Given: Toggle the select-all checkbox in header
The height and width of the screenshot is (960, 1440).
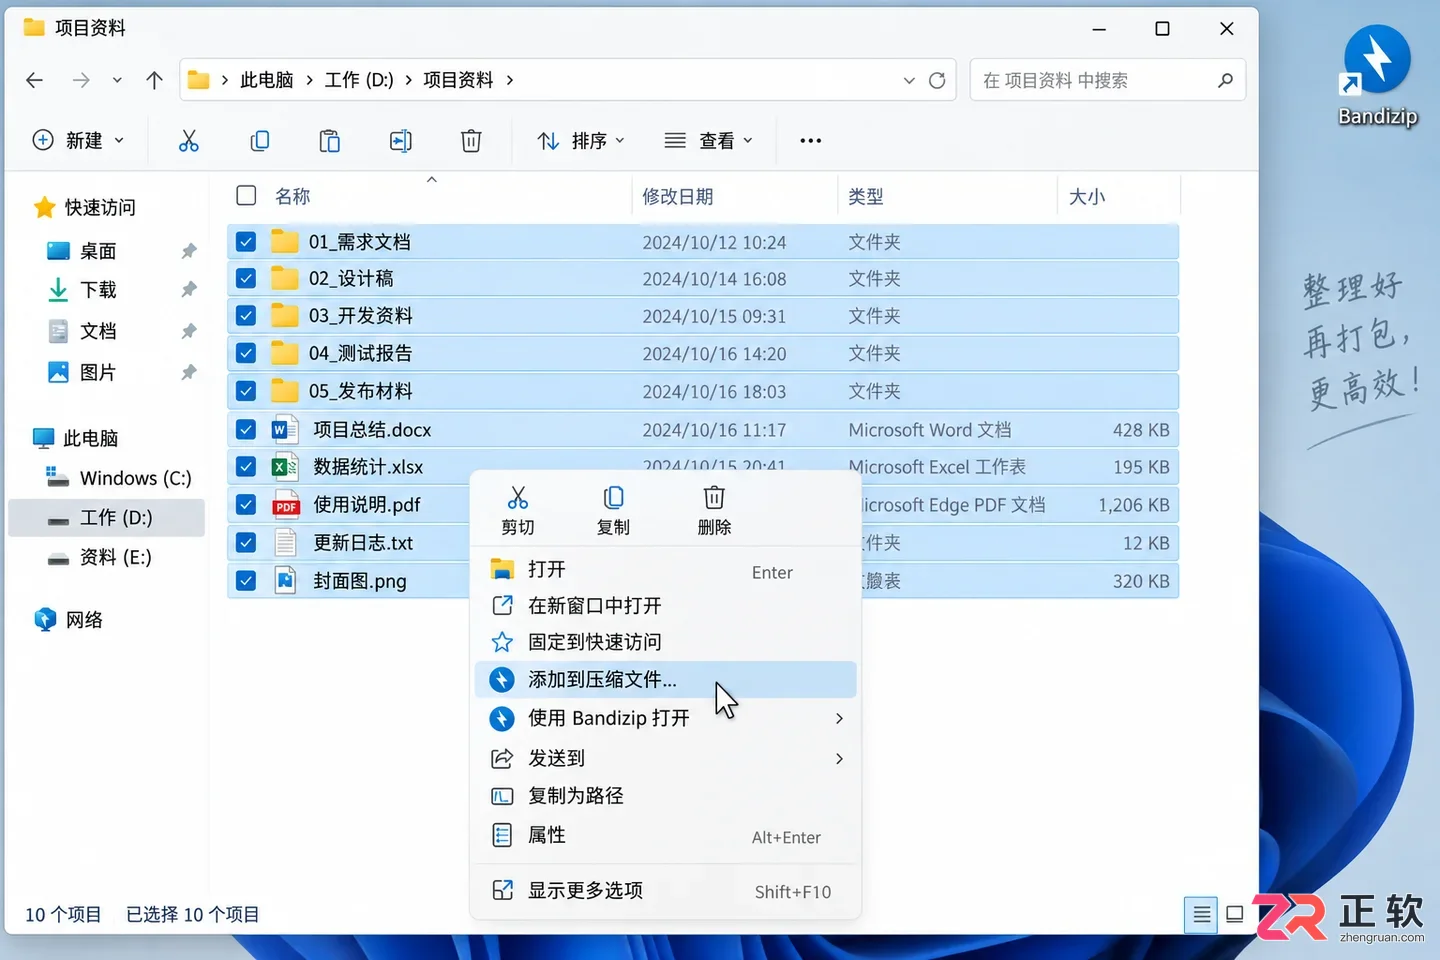Looking at the screenshot, I should click(x=246, y=196).
